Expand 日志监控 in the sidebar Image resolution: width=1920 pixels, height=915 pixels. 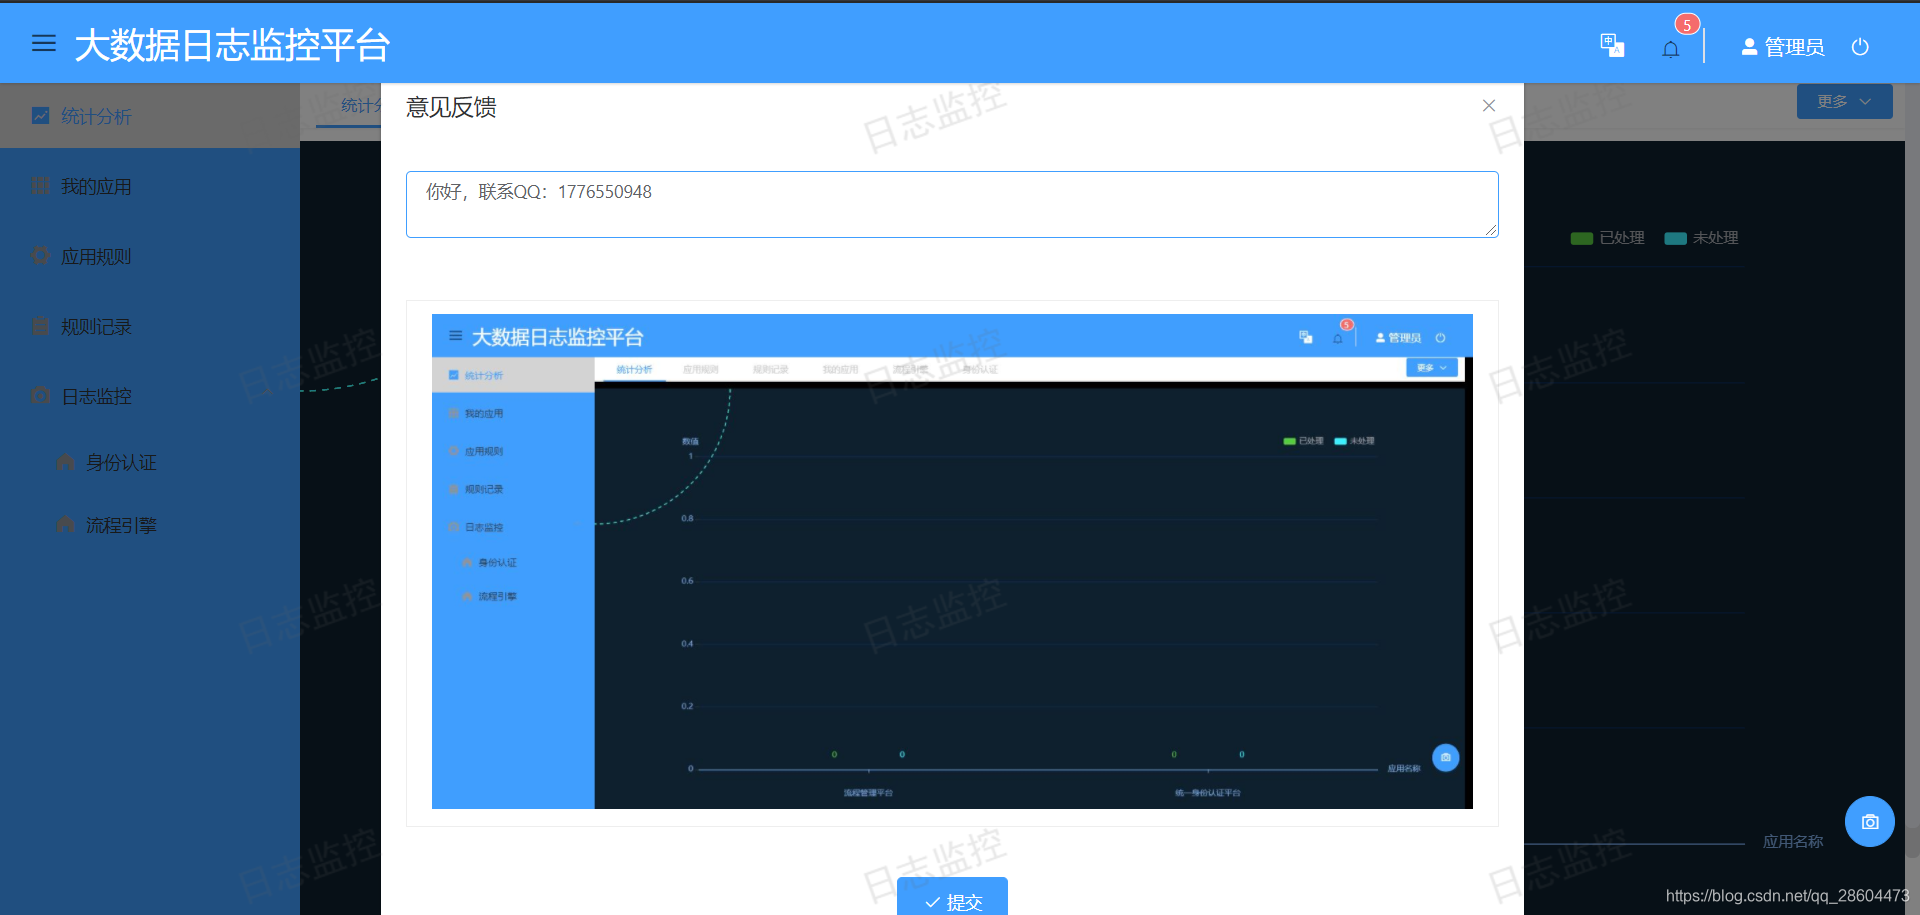(x=150, y=396)
